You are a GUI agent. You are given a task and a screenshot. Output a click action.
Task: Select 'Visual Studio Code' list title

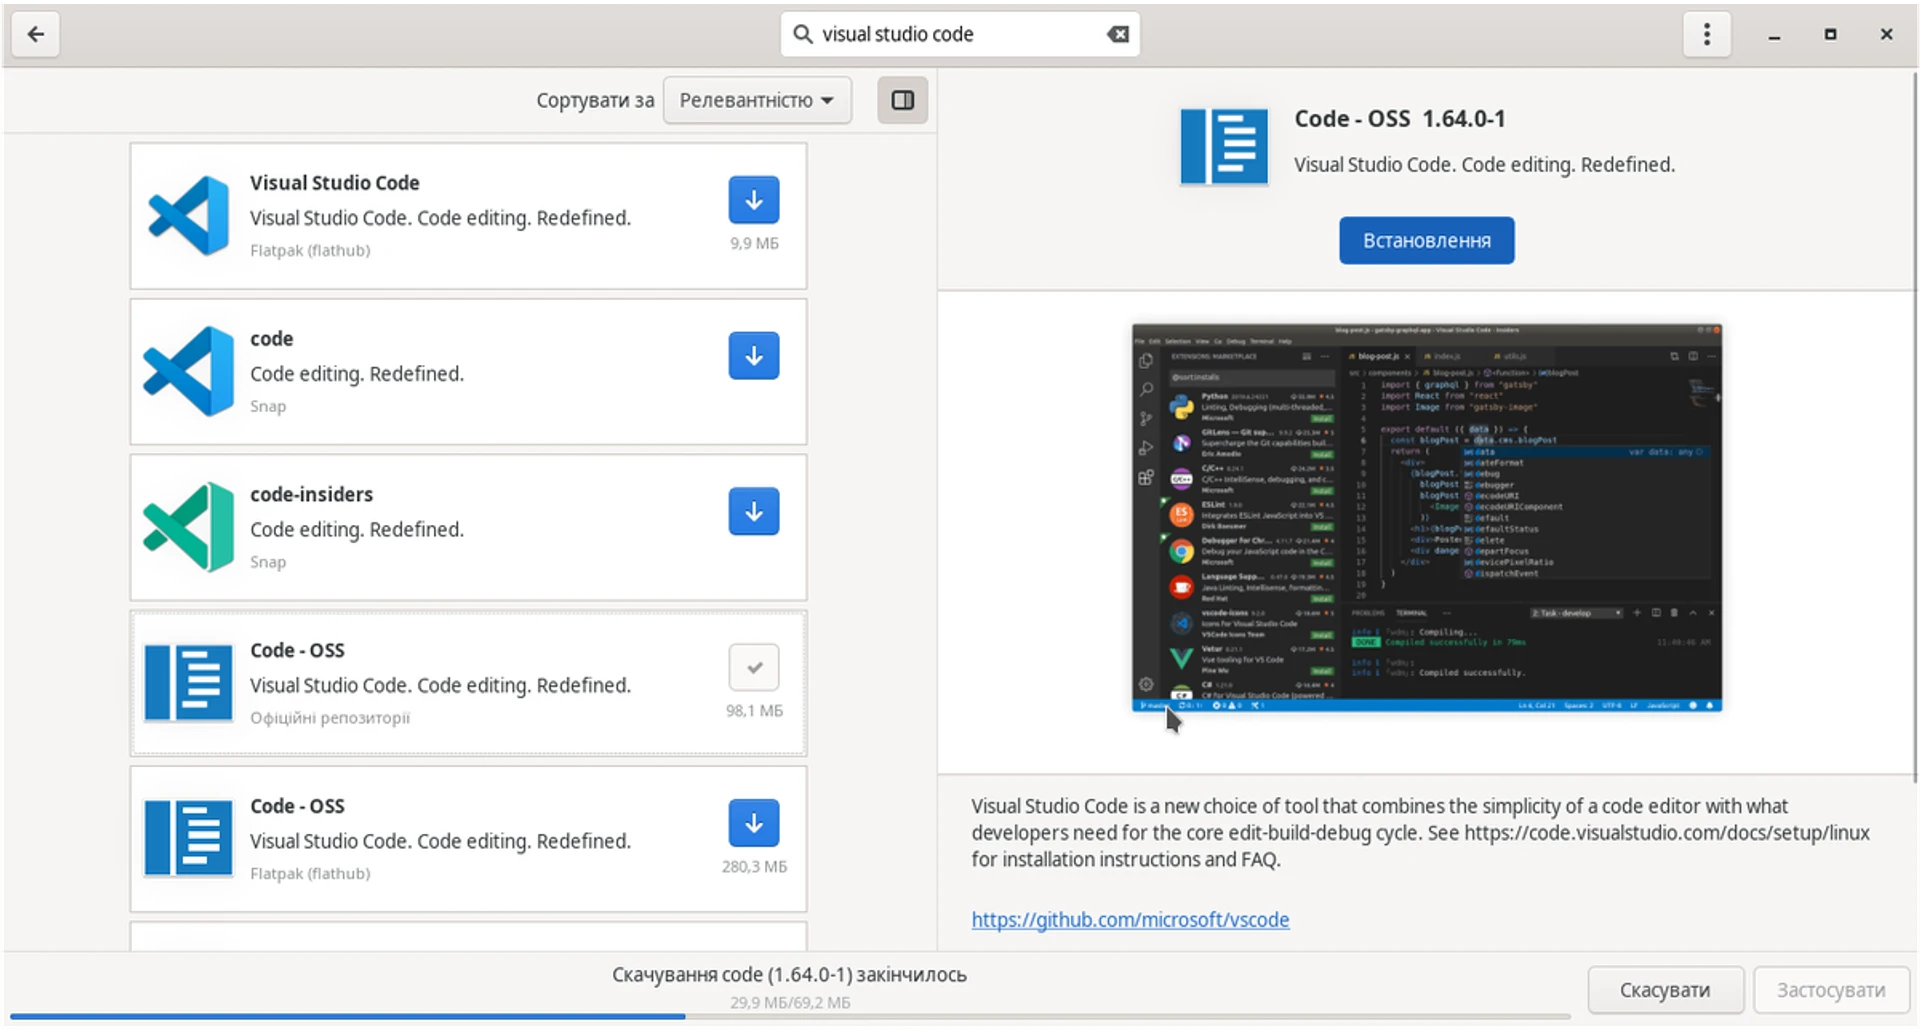click(x=334, y=183)
